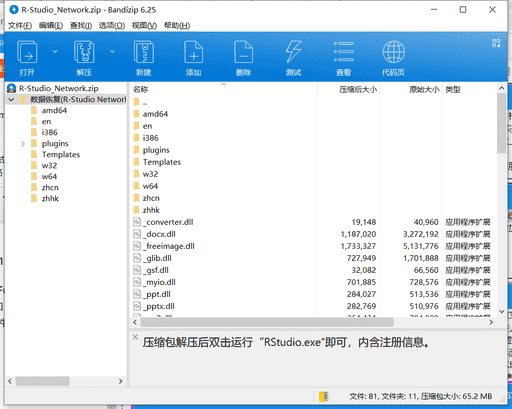Open the 选项(O) menu

tap(112, 26)
